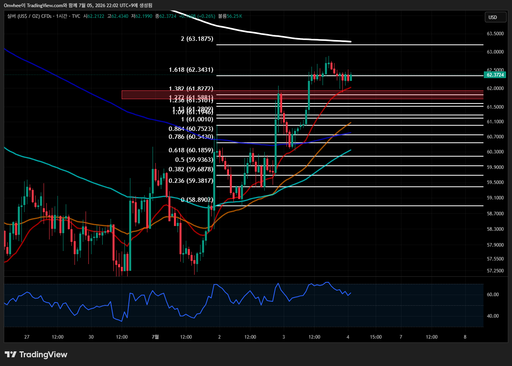Viewport: 512px width, 366px height.
Task: Click the 4 date on time axis
Action: pos(348,337)
